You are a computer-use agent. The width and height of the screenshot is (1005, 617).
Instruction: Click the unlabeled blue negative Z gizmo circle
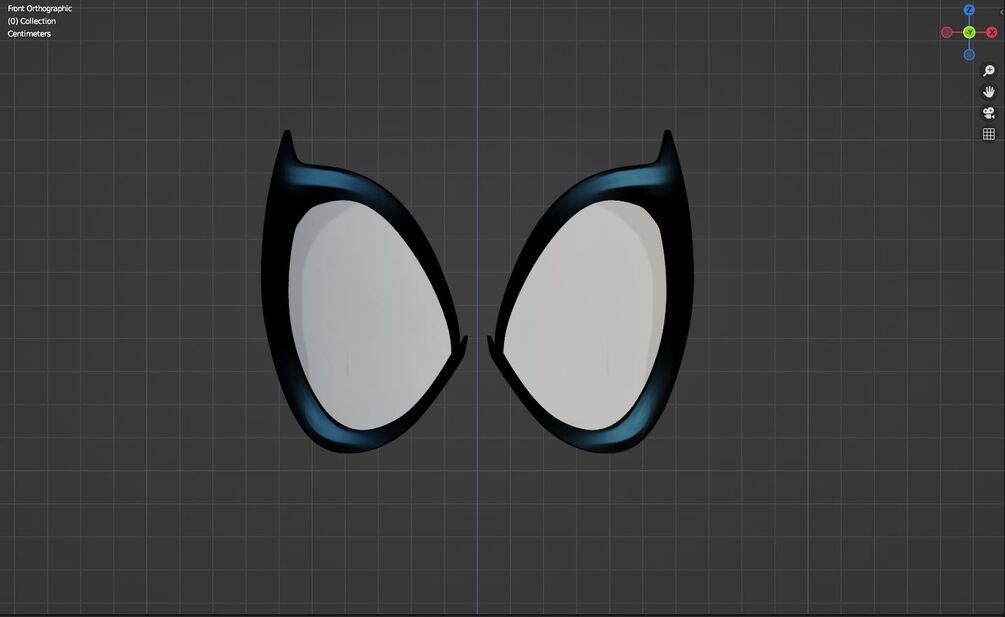[969, 55]
